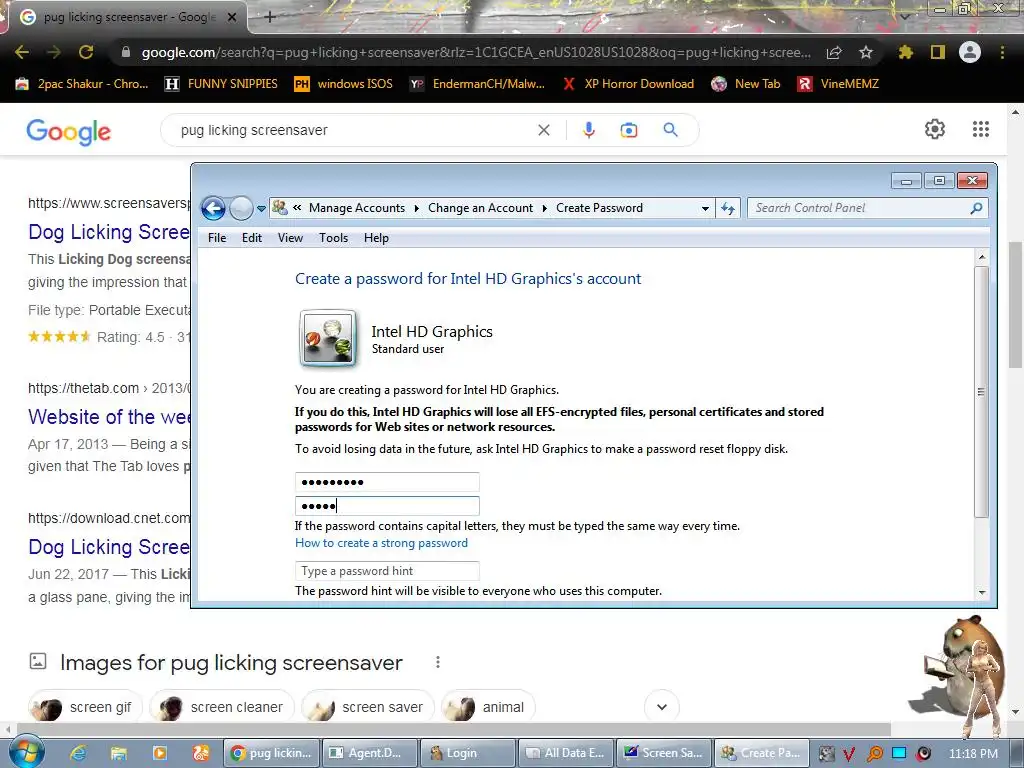
Task: Refresh the Control Panel address bar
Action: (x=728, y=208)
